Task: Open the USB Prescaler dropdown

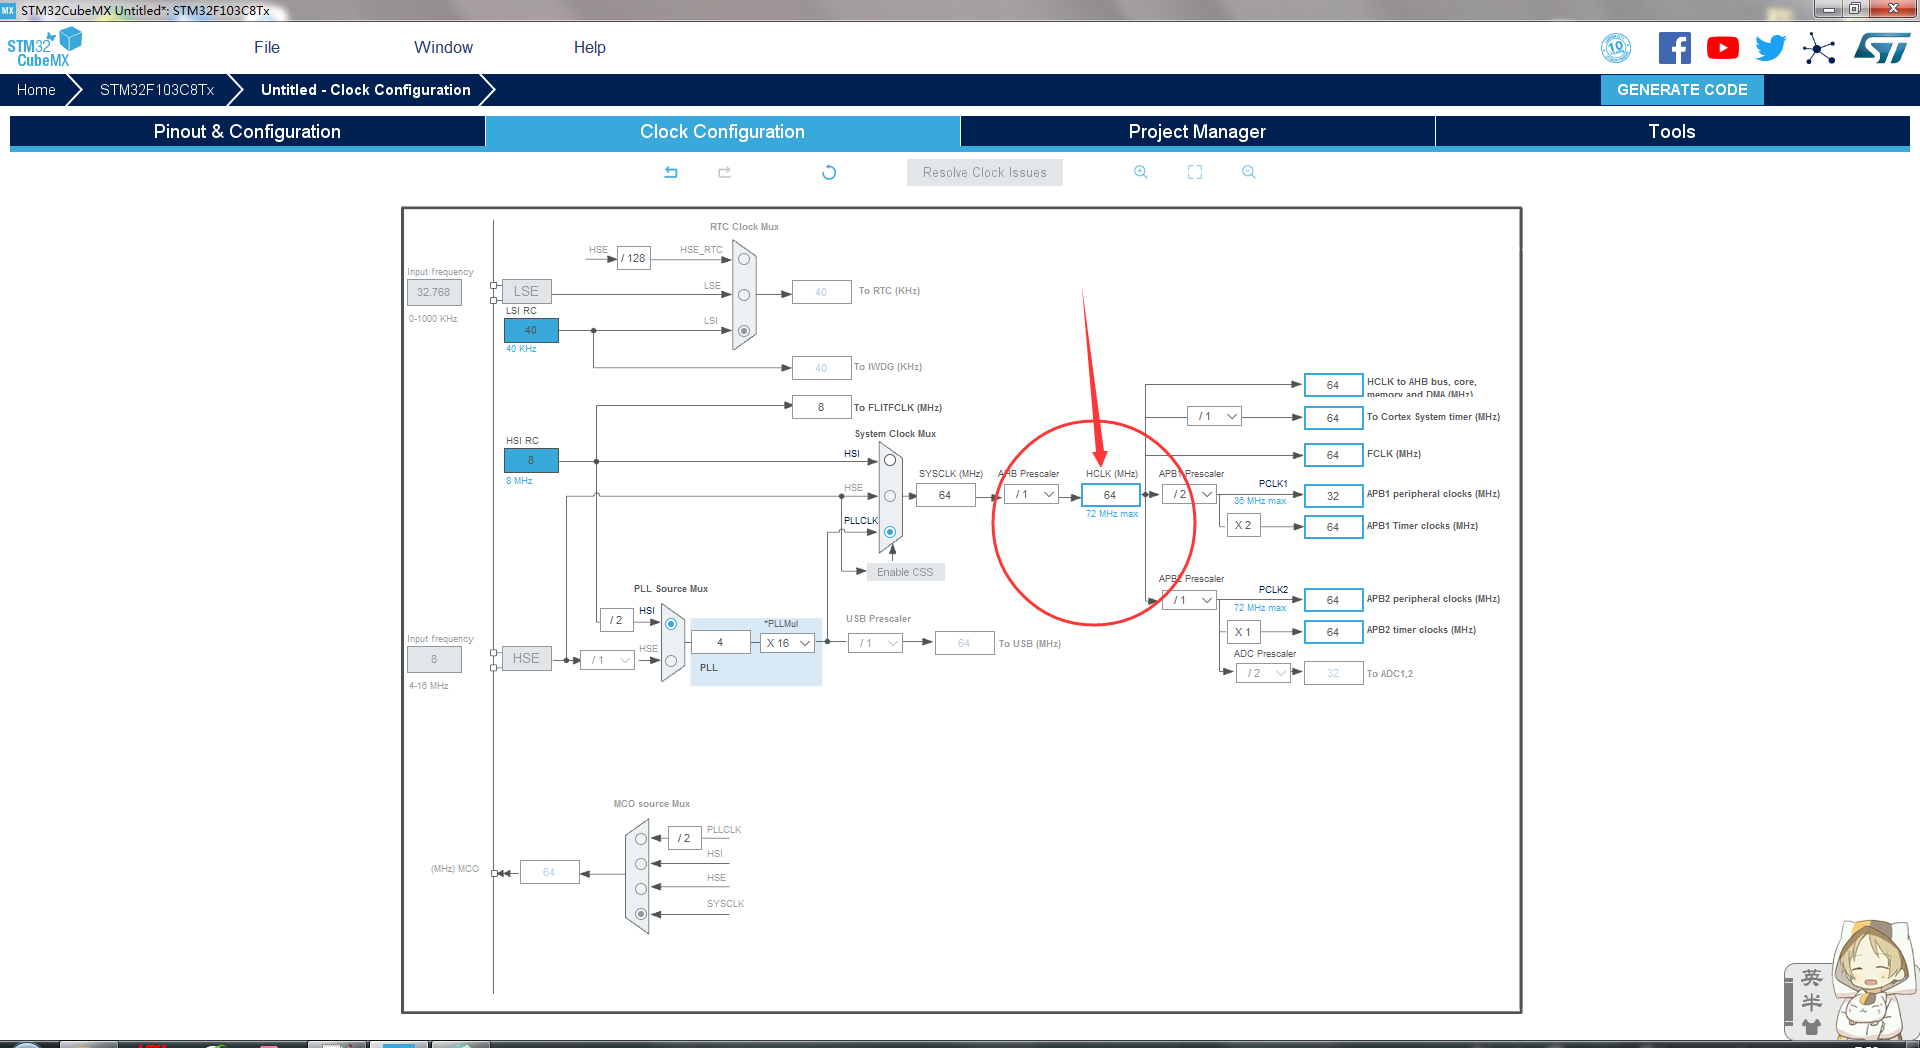Action: point(876,643)
